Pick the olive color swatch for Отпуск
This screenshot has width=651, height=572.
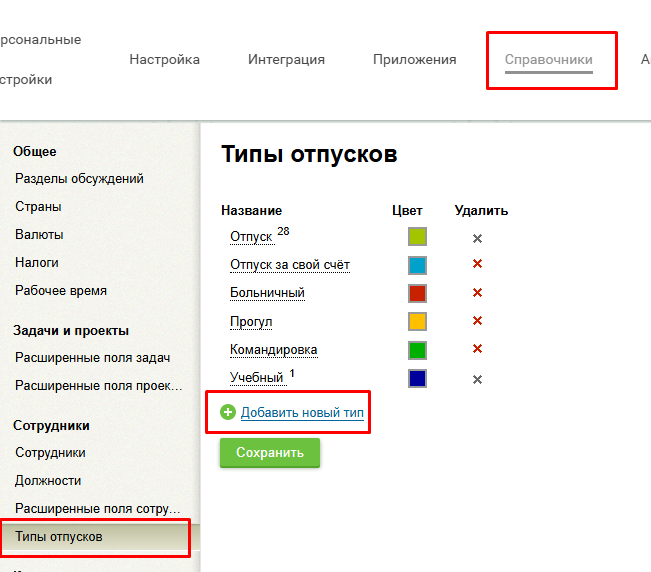pyautogui.click(x=417, y=237)
